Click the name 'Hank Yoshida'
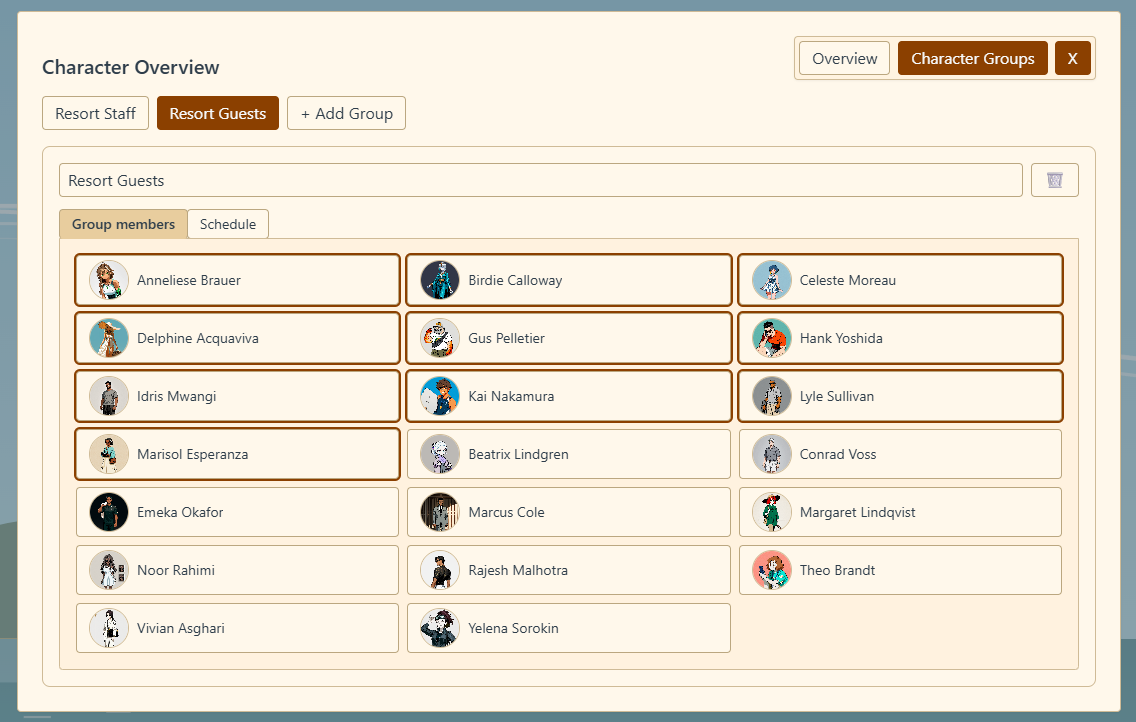 point(841,338)
